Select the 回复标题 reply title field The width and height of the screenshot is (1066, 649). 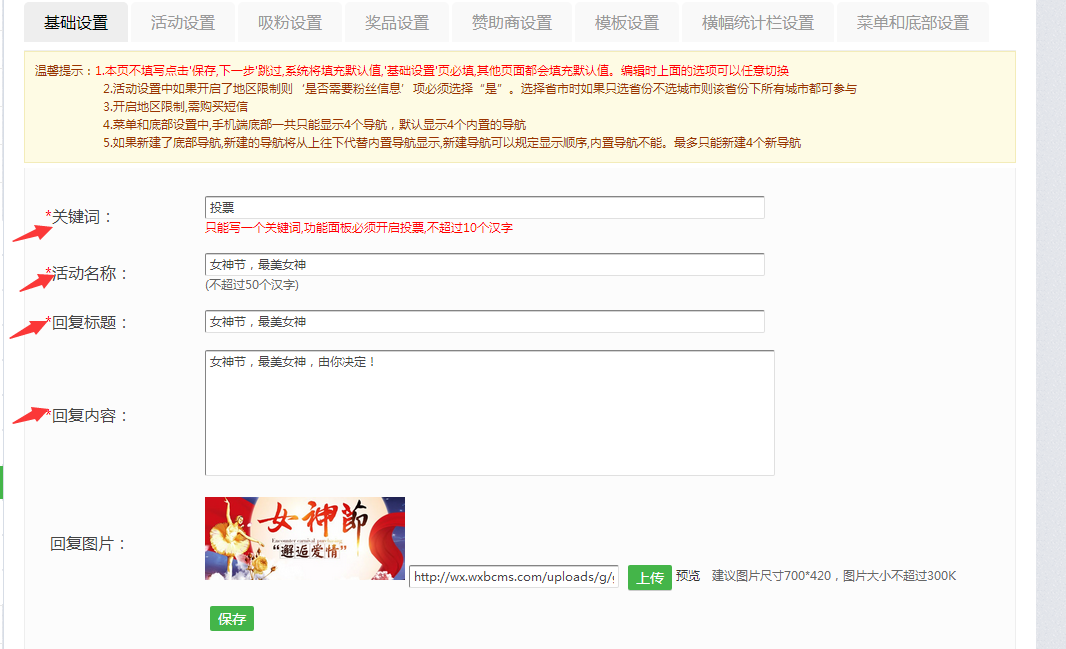click(485, 321)
